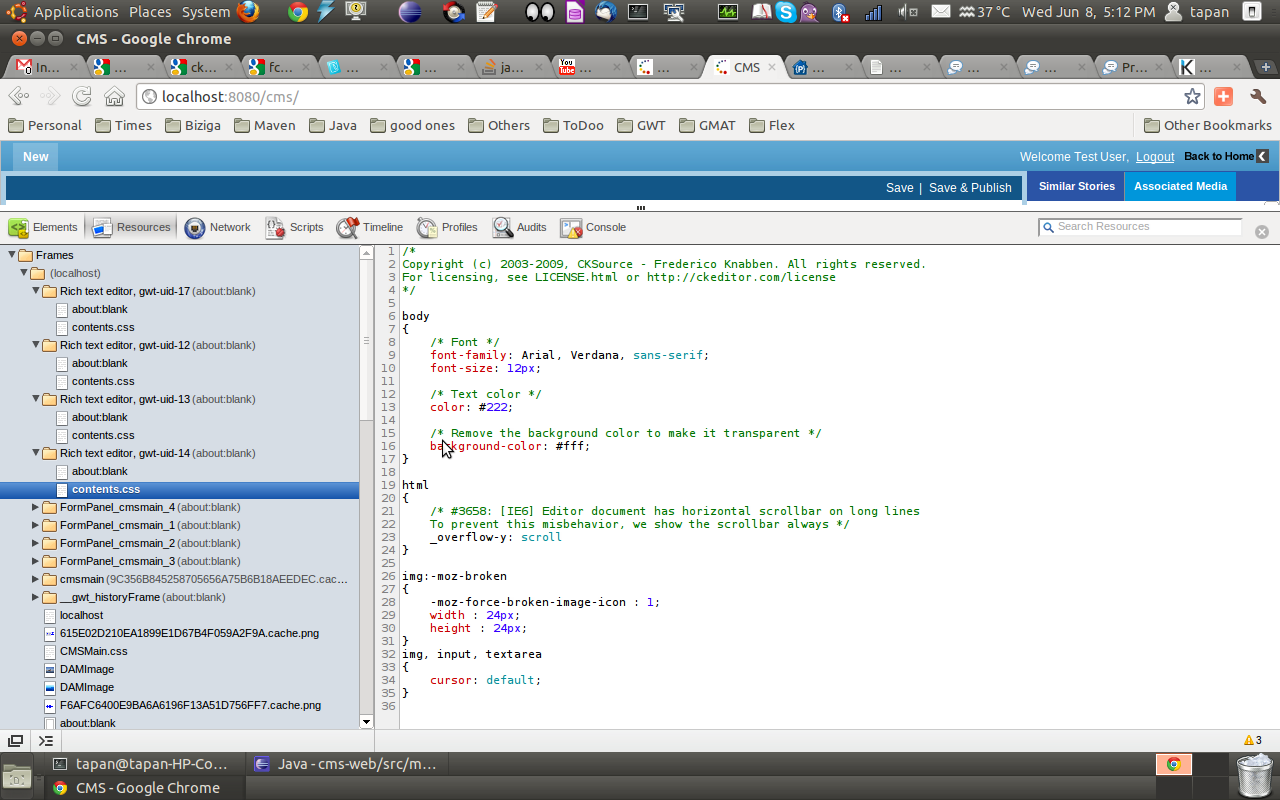Collapse the Frames tree node

12,256
